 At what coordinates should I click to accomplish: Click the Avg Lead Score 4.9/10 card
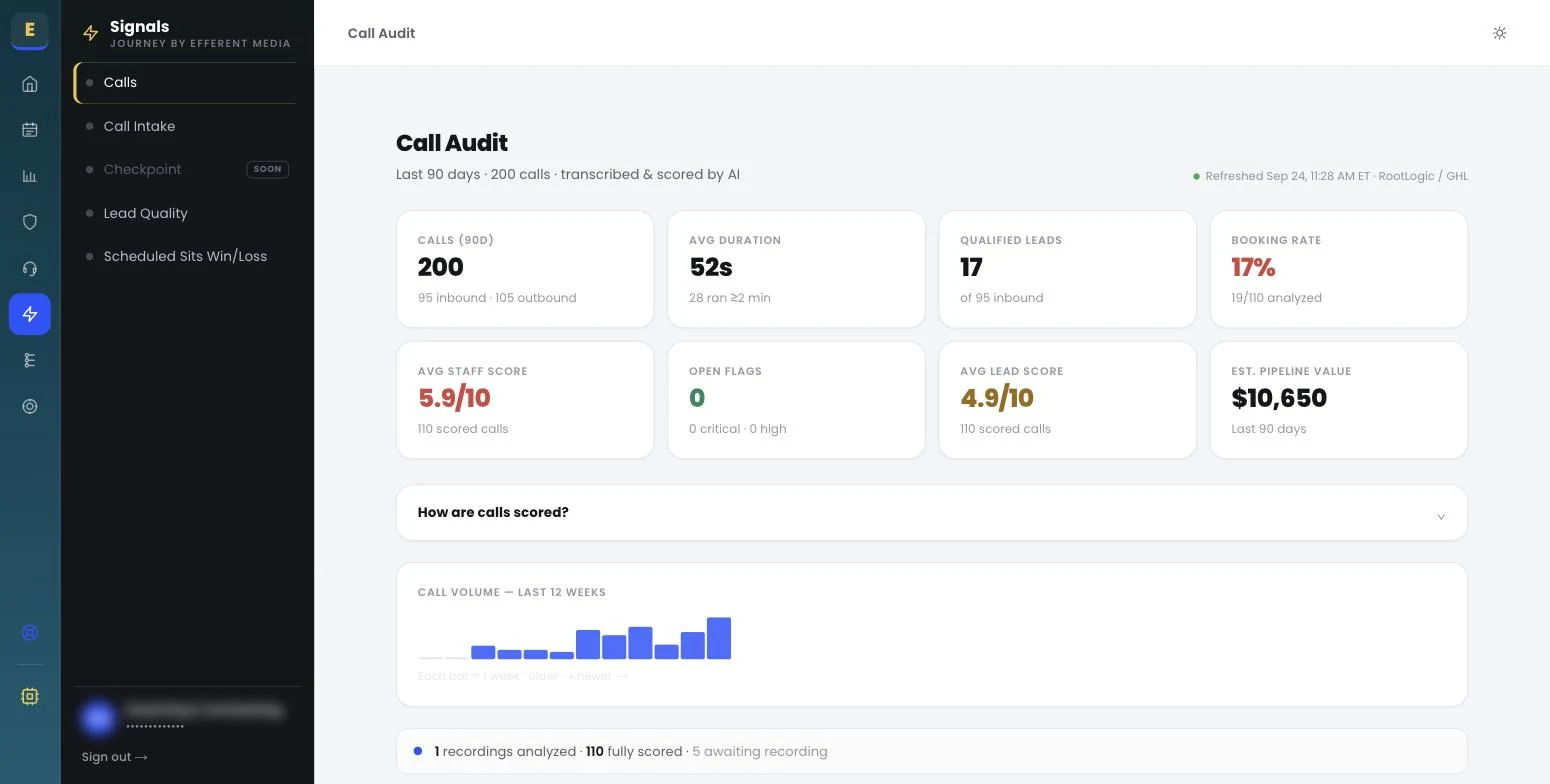pos(1067,400)
